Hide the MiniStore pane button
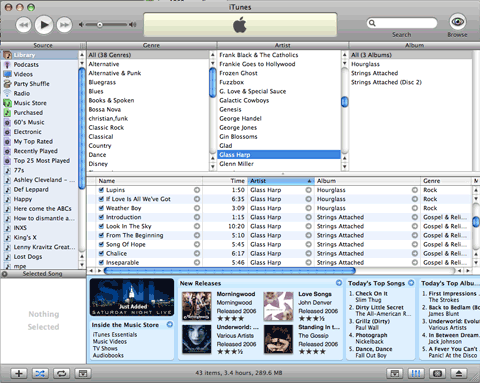Image resolution: width=480 pixels, height=383 pixels. click(395, 373)
